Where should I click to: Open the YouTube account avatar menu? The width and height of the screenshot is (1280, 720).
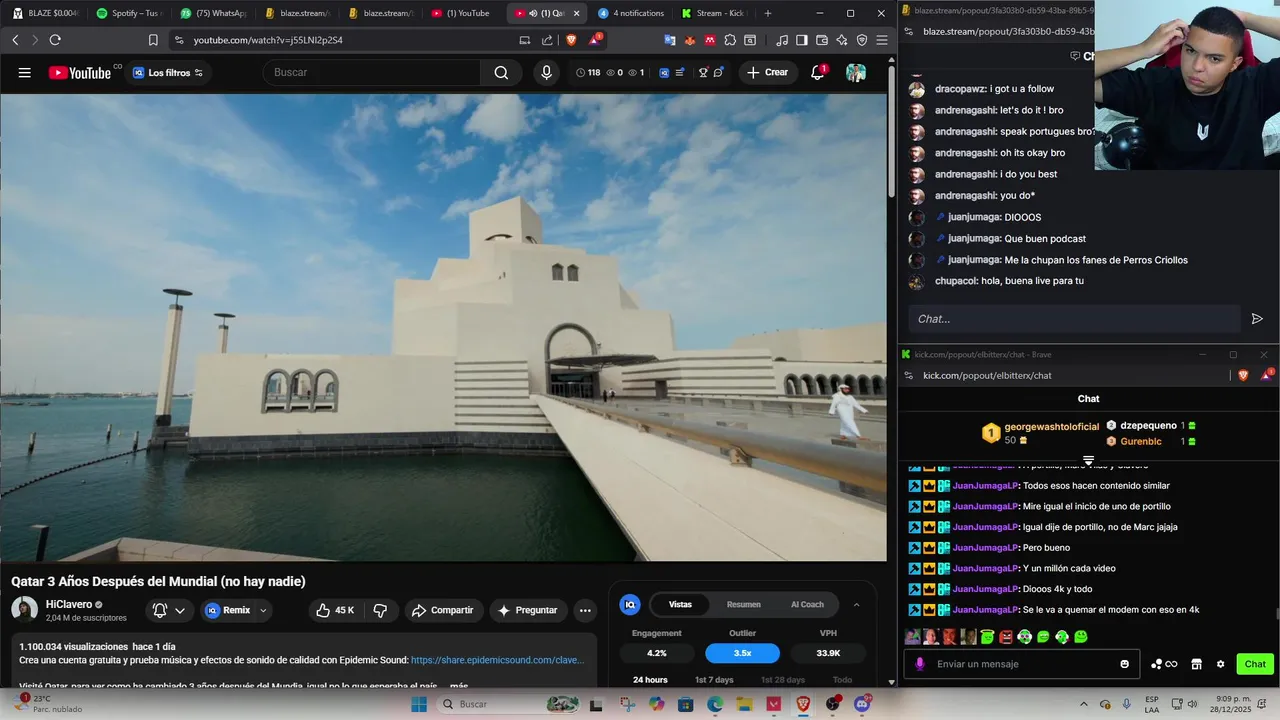[x=856, y=73]
